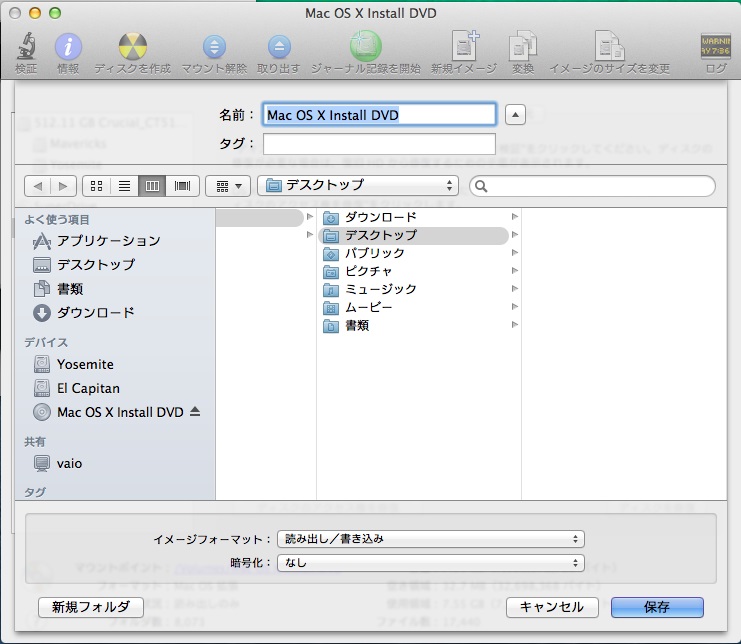741x644 pixels.
Task: Click the search field in save dialog
Action: [592, 186]
